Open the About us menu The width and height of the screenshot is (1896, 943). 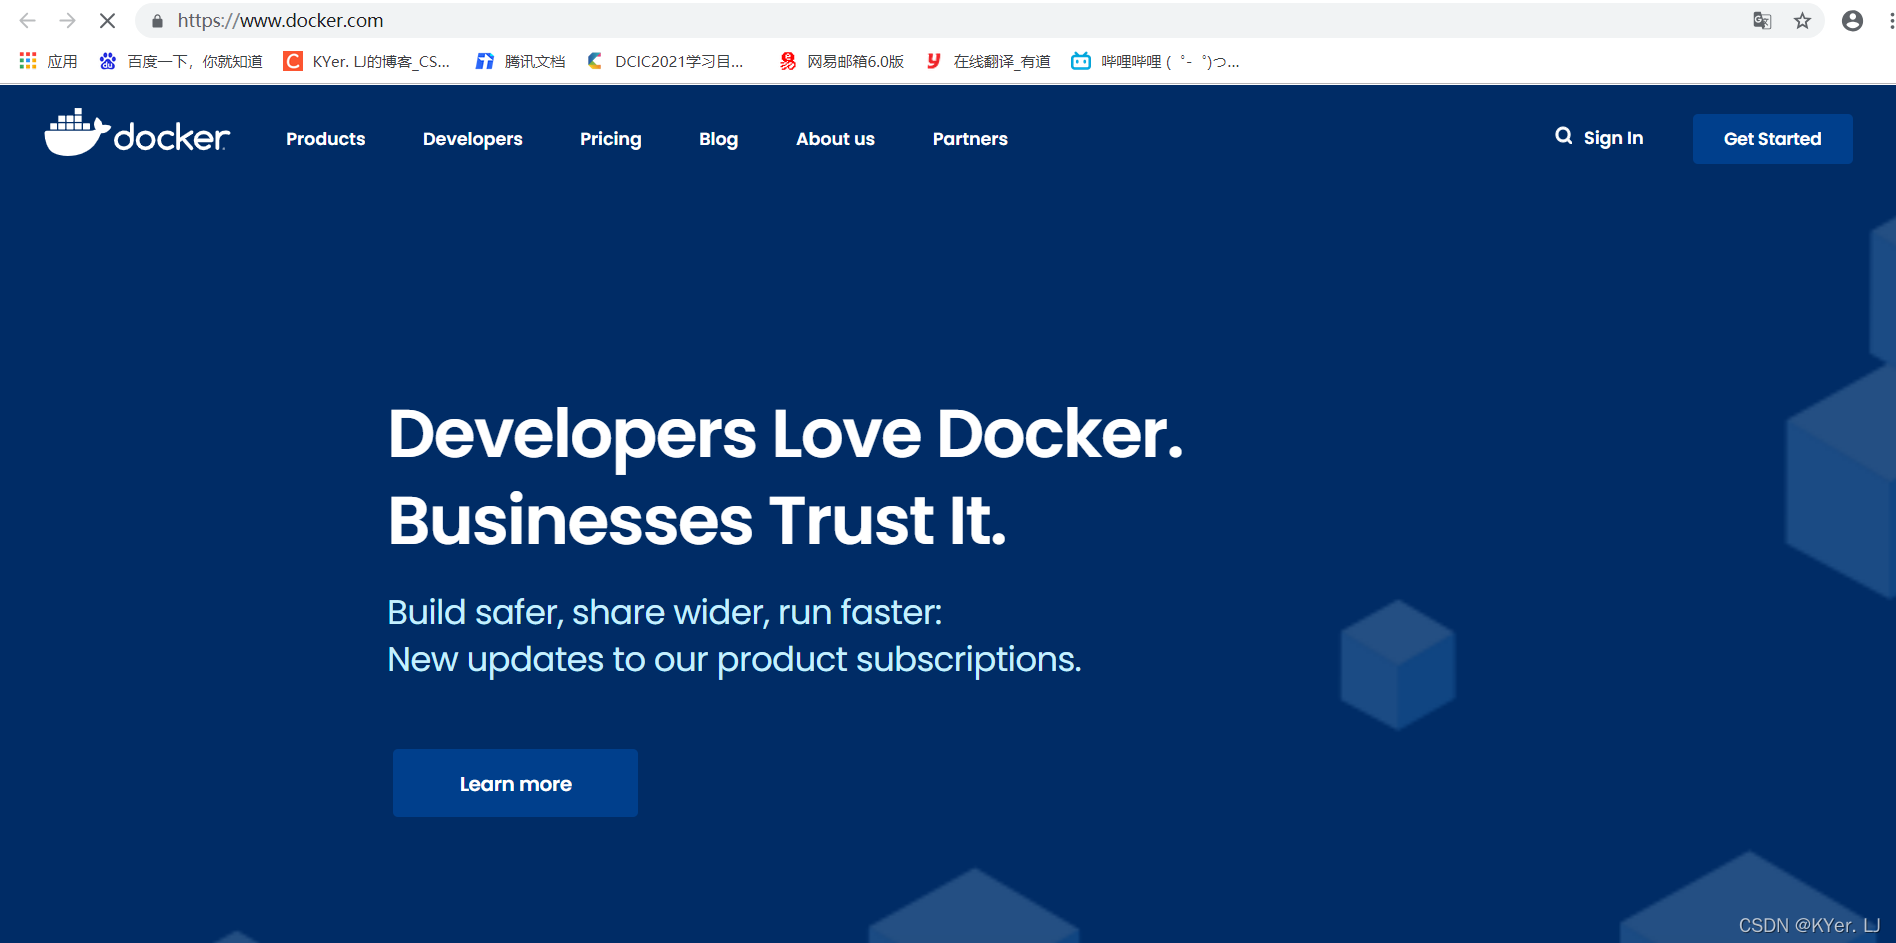pyautogui.click(x=835, y=139)
